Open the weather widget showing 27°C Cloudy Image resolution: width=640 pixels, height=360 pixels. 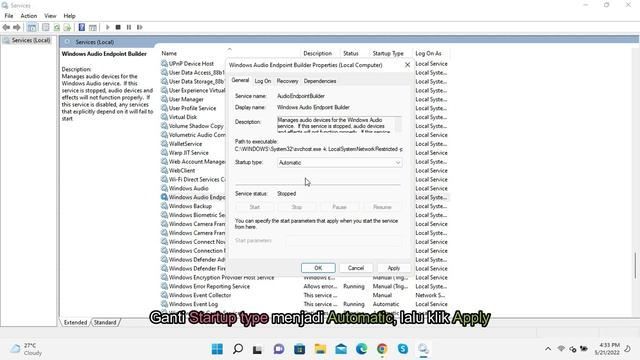click(26, 349)
